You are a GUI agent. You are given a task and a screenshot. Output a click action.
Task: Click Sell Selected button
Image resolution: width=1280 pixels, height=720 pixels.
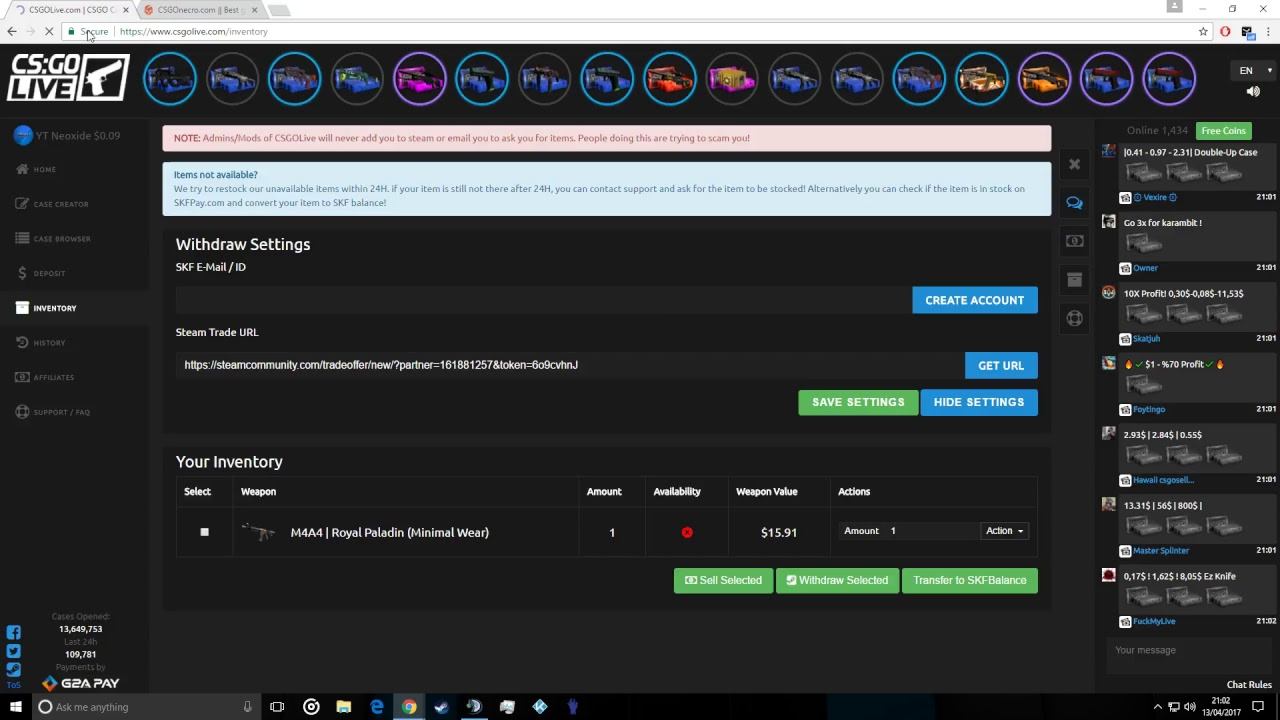click(x=723, y=580)
